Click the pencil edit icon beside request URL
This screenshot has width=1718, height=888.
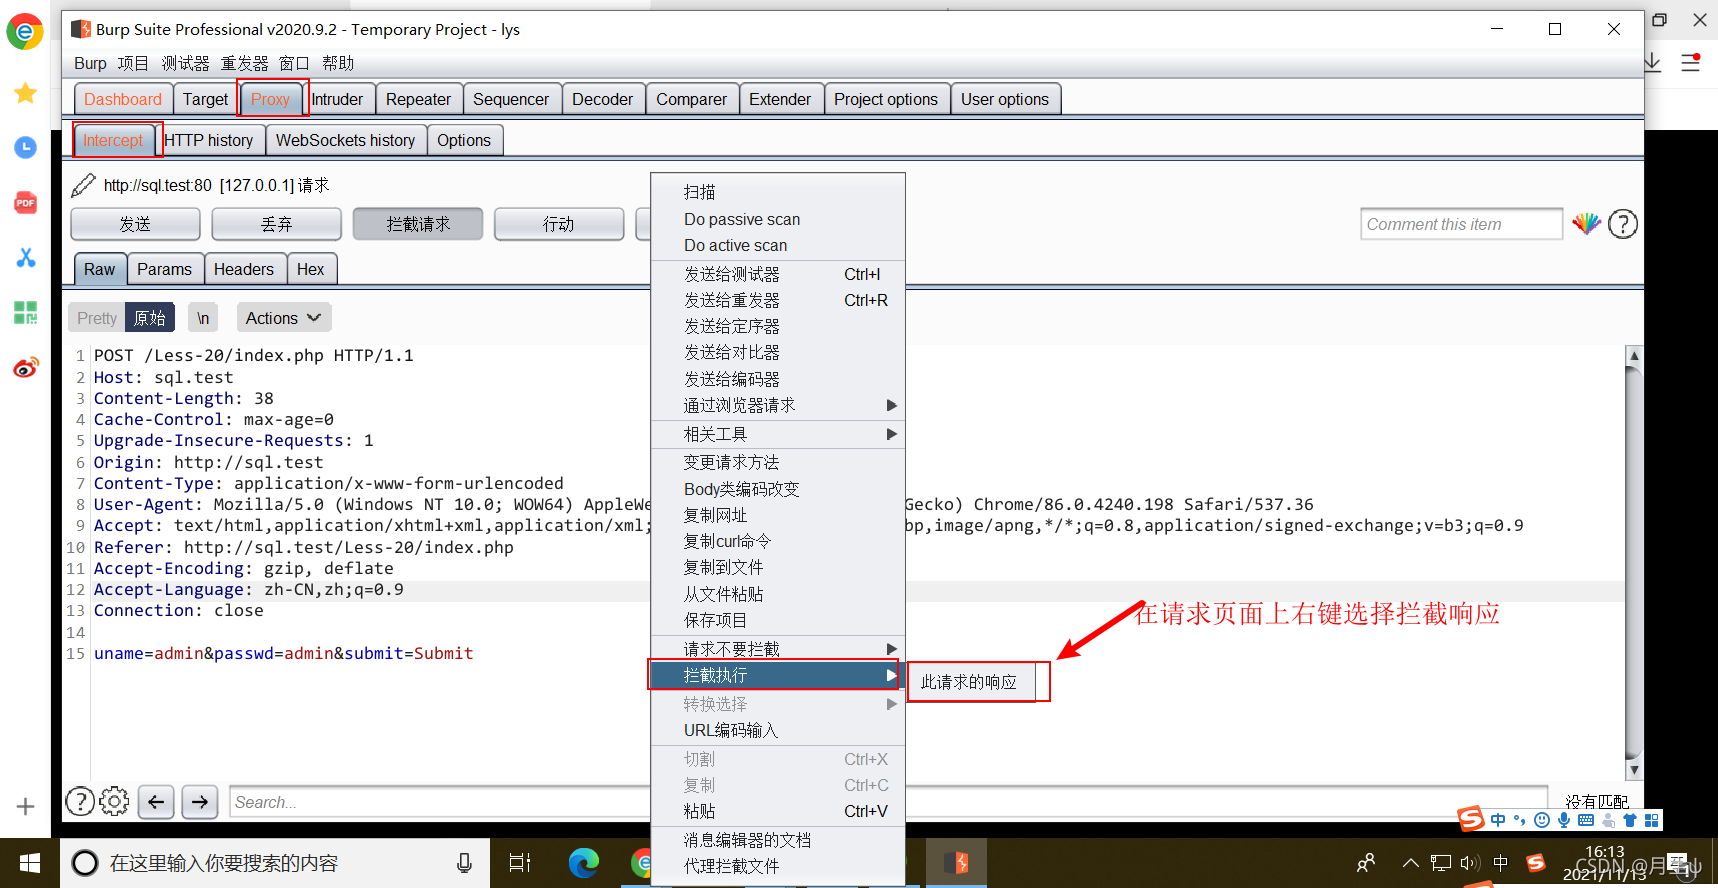point(84,185)
